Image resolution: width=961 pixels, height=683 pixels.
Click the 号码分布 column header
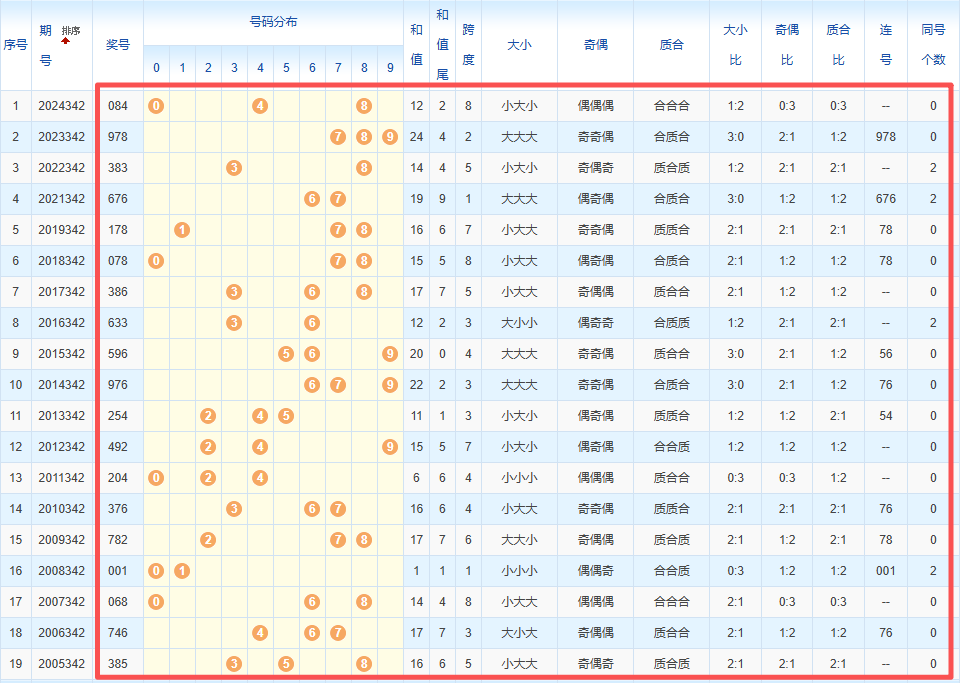pyautogui.click(x=273, y=22)
